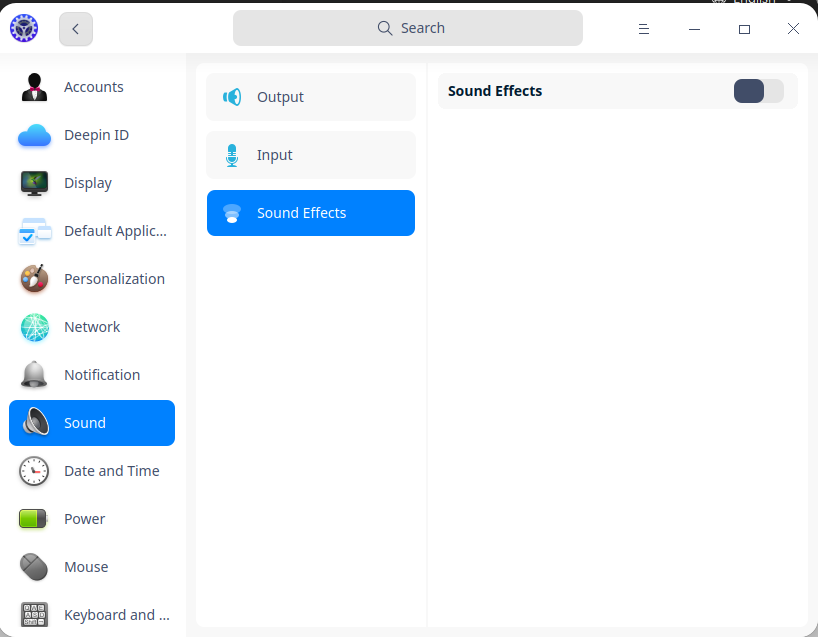Click the magnifier icon in Search
The image size is (818, 637).
point(384,28)
